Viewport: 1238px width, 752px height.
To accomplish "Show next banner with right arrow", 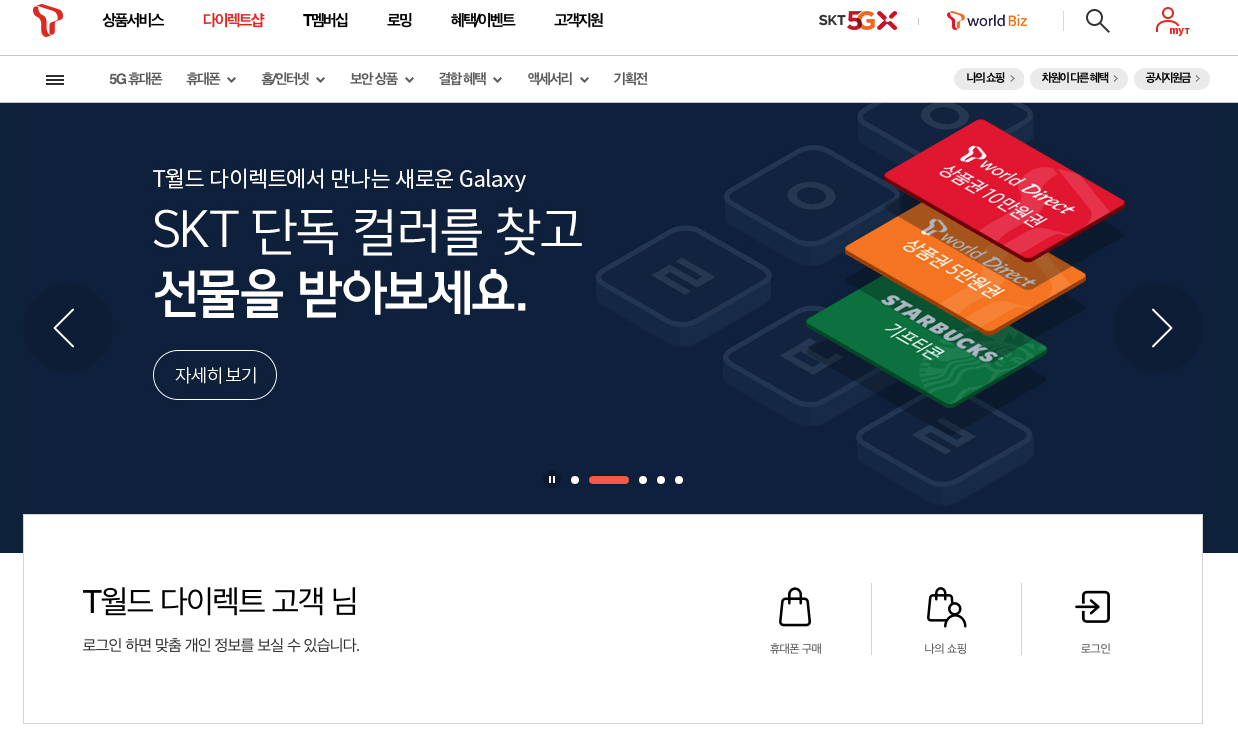I will pos(1159,328).
